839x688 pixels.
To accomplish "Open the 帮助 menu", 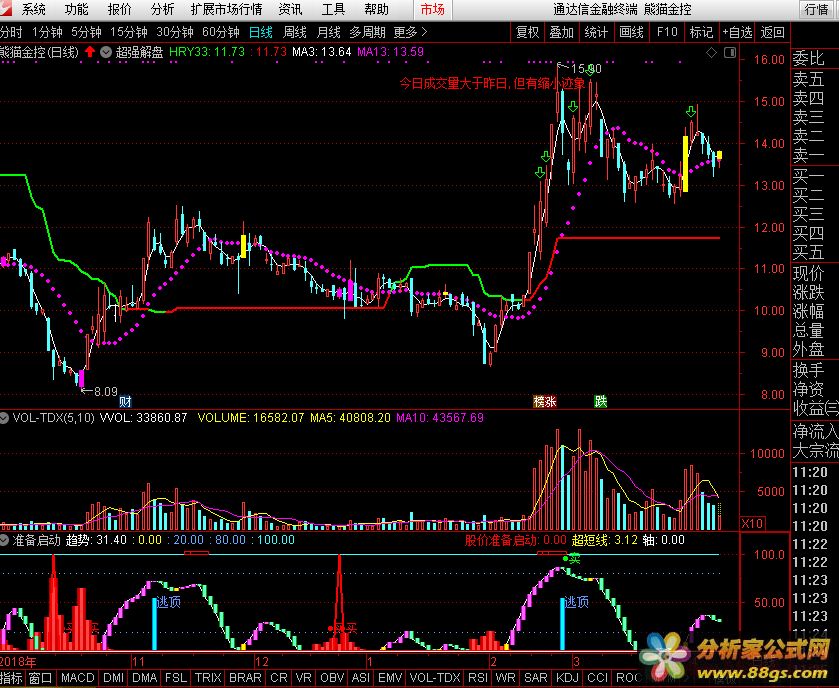I will tap(376, 9).
